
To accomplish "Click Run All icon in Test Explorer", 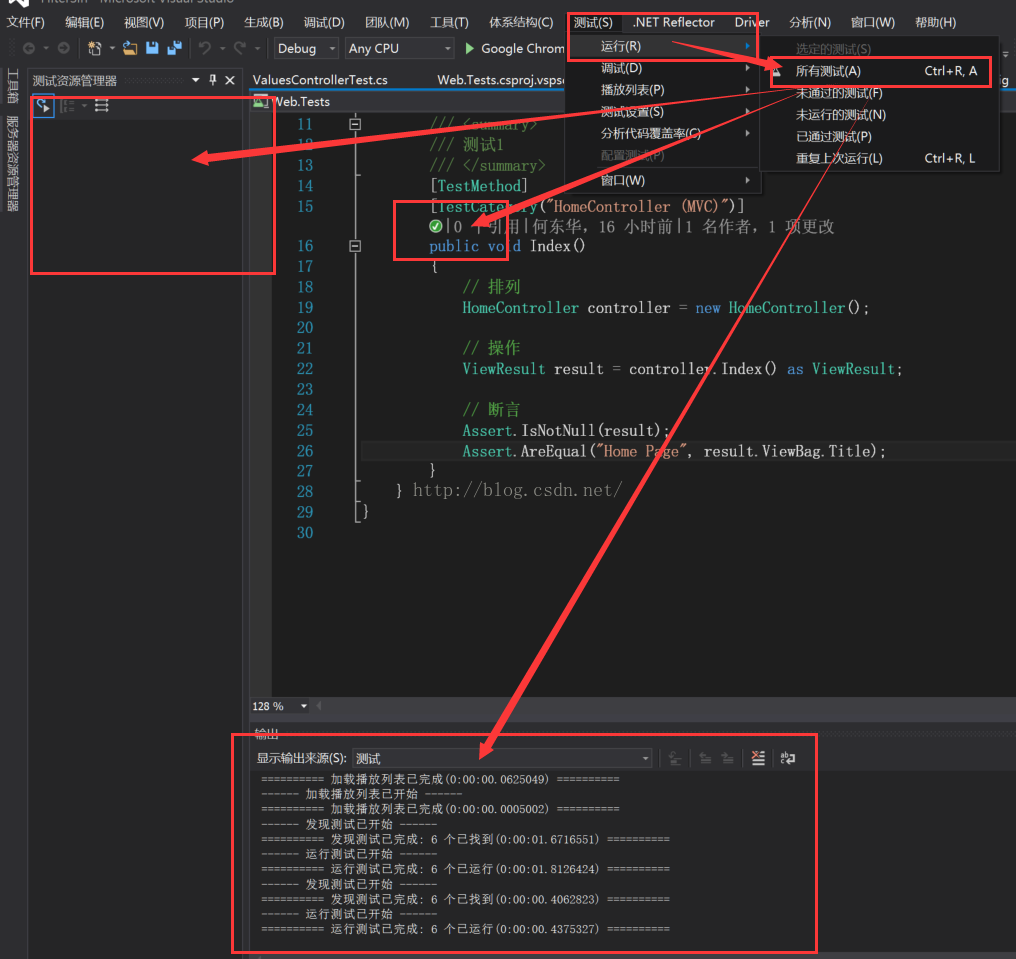I will tap(43, 106).
